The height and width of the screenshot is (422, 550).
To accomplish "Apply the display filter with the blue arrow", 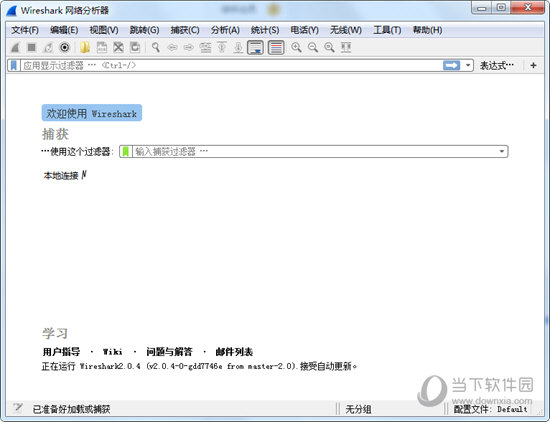I will click(x=451, y=65).
